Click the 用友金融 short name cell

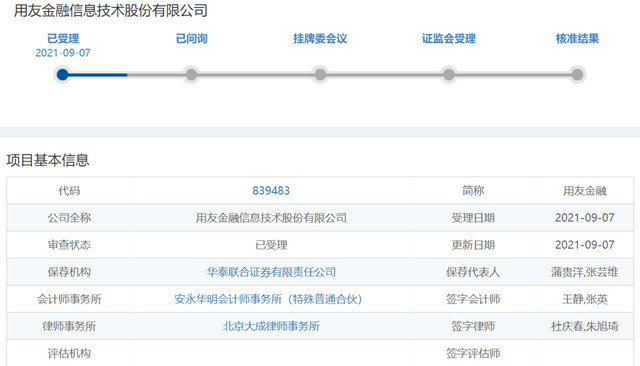click(x=584, y=191)
